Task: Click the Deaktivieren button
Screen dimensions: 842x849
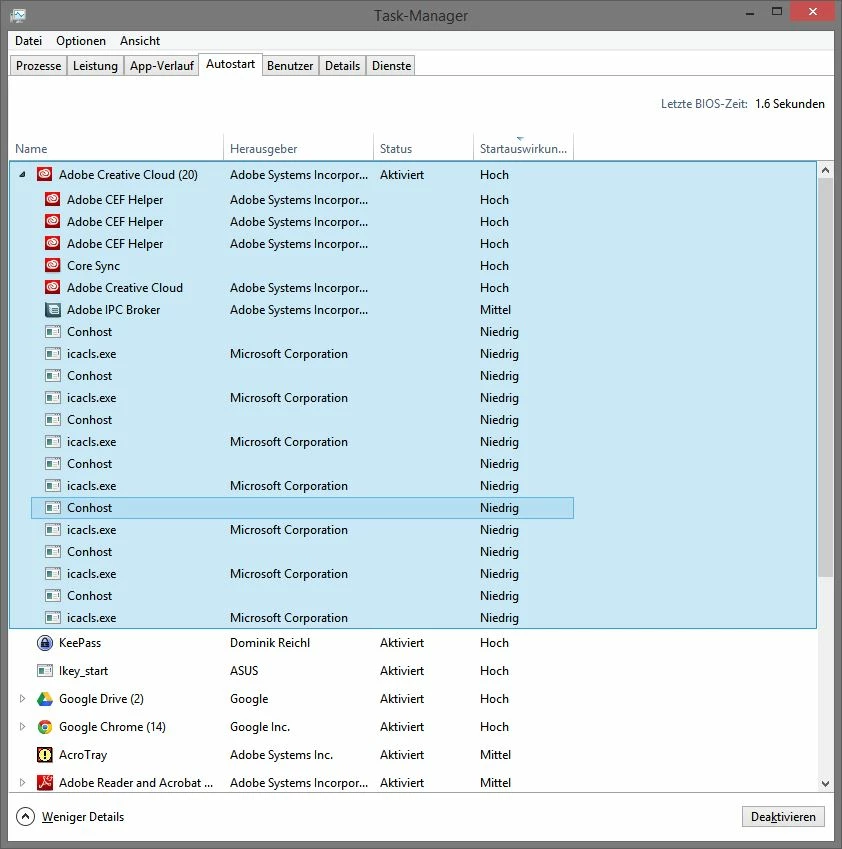Action: [783, 817]
